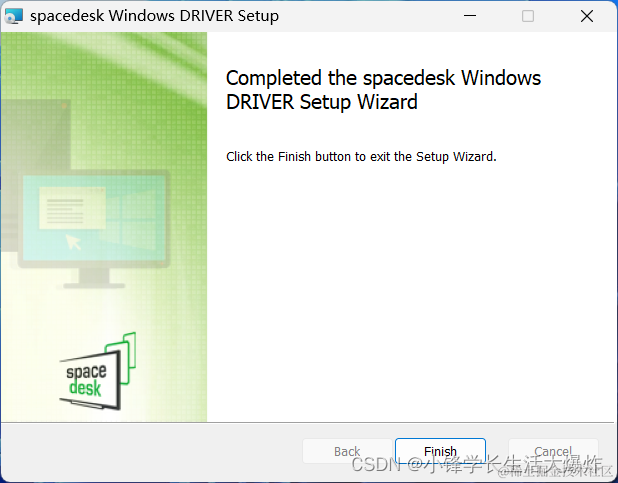618x483 pixels.
Task: Click the Cancel button
Action: (553, 451)
